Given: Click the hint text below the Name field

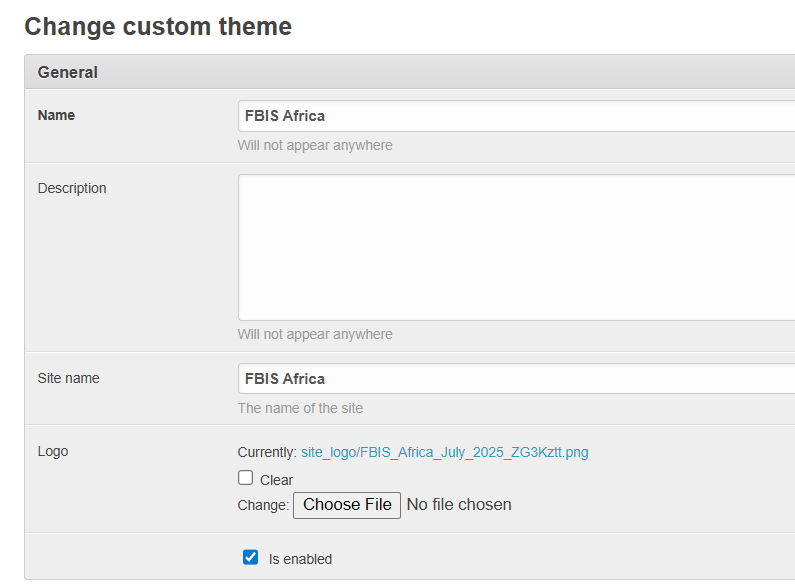Looking at the screenshot, I should [x=315, y=145].
